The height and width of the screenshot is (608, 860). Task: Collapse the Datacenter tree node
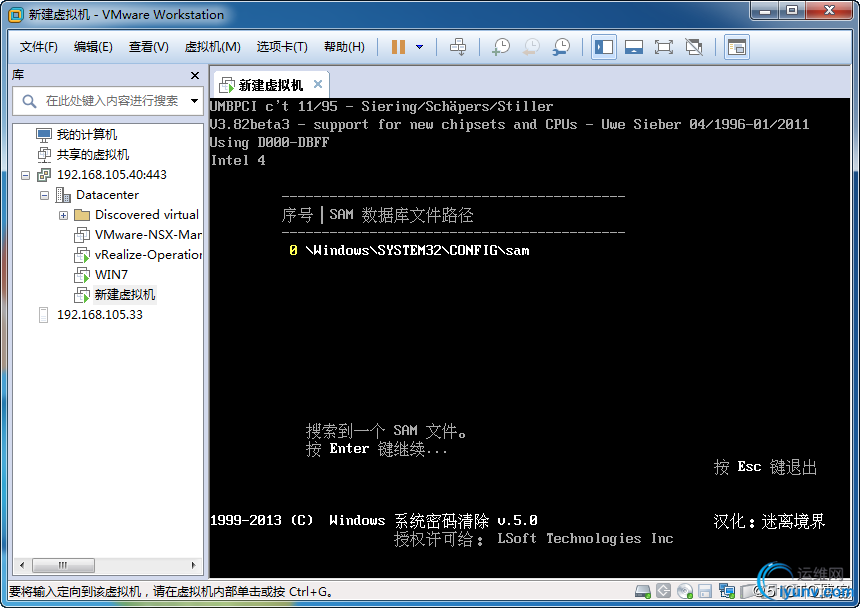44,195
